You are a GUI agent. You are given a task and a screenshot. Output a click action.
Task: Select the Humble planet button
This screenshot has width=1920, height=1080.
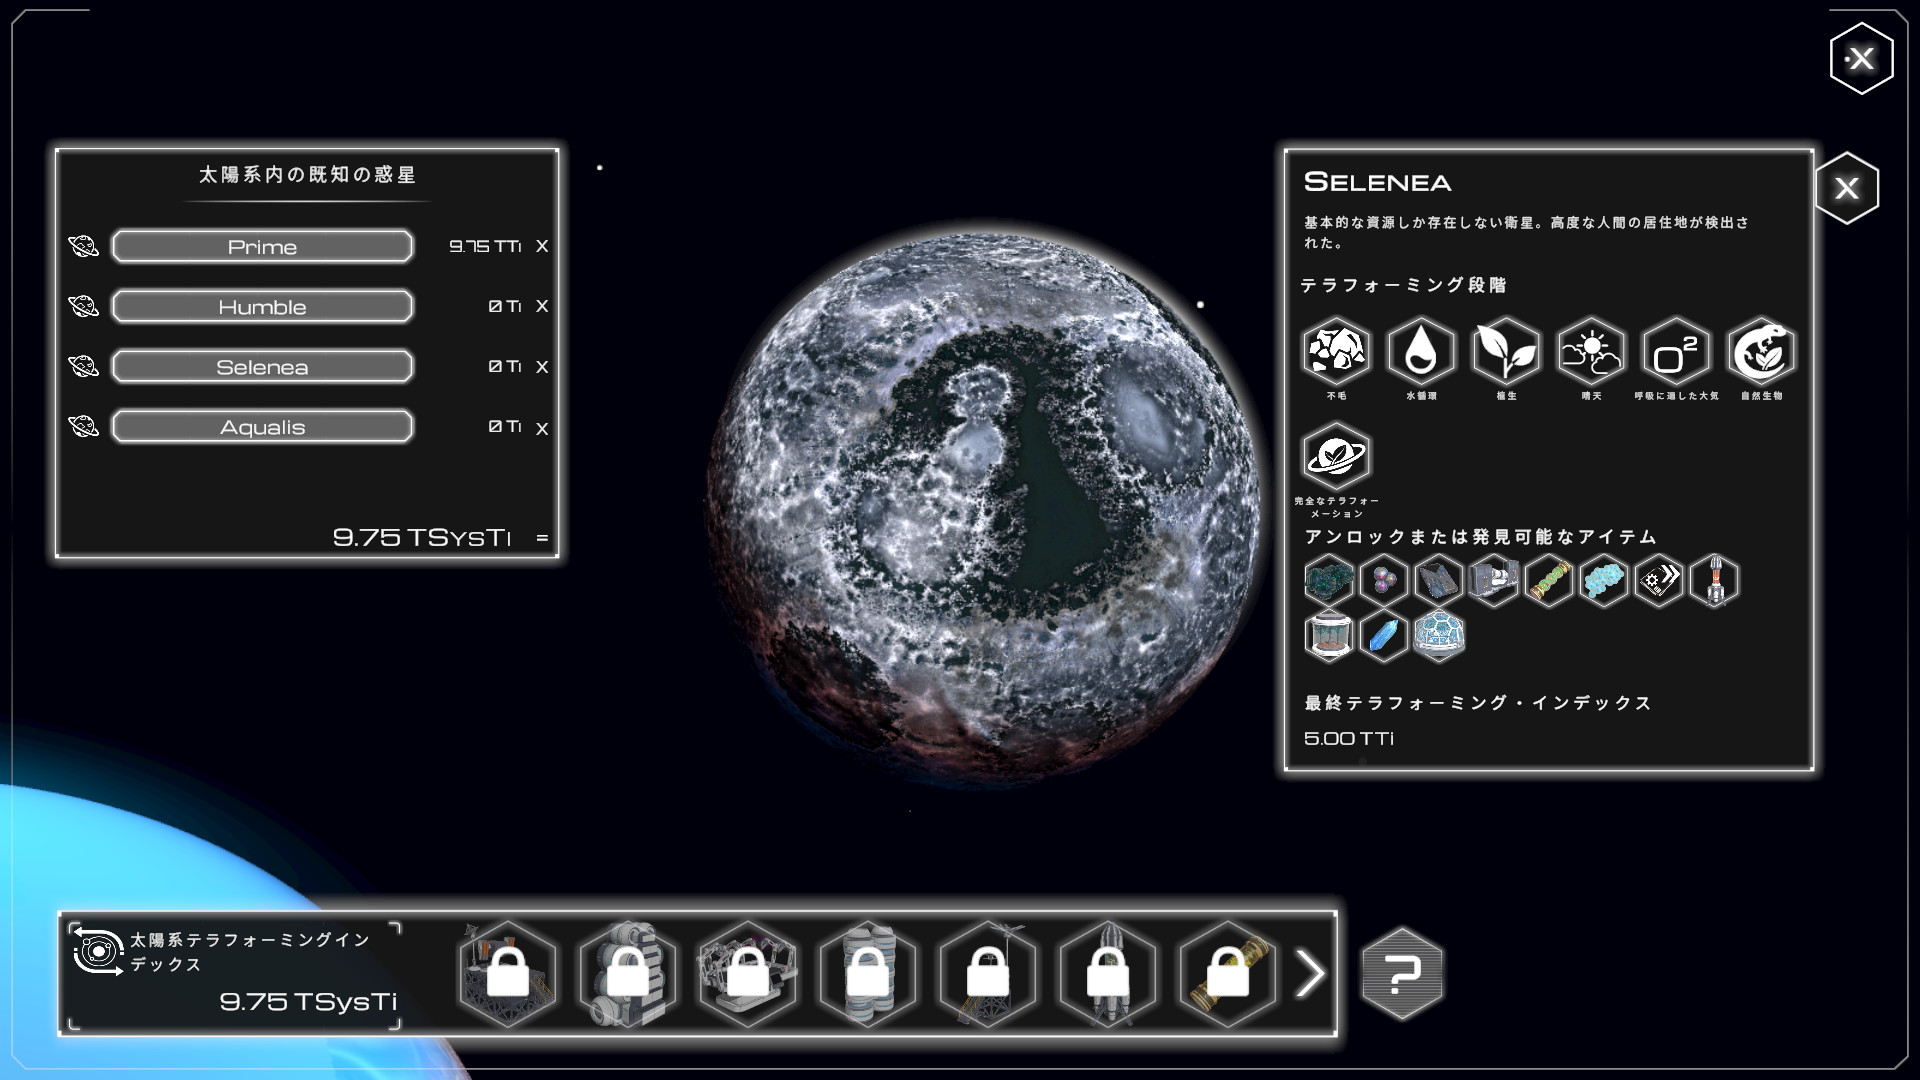tap(262, 306)
